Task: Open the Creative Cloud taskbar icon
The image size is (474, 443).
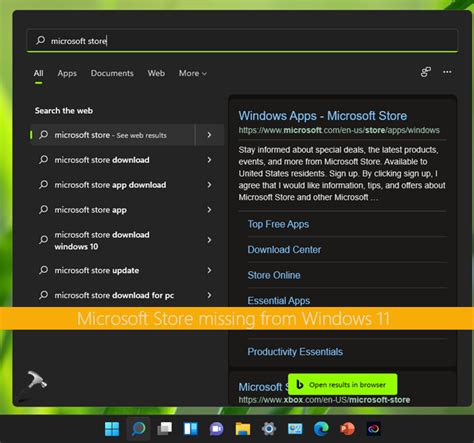Action: 374,429
